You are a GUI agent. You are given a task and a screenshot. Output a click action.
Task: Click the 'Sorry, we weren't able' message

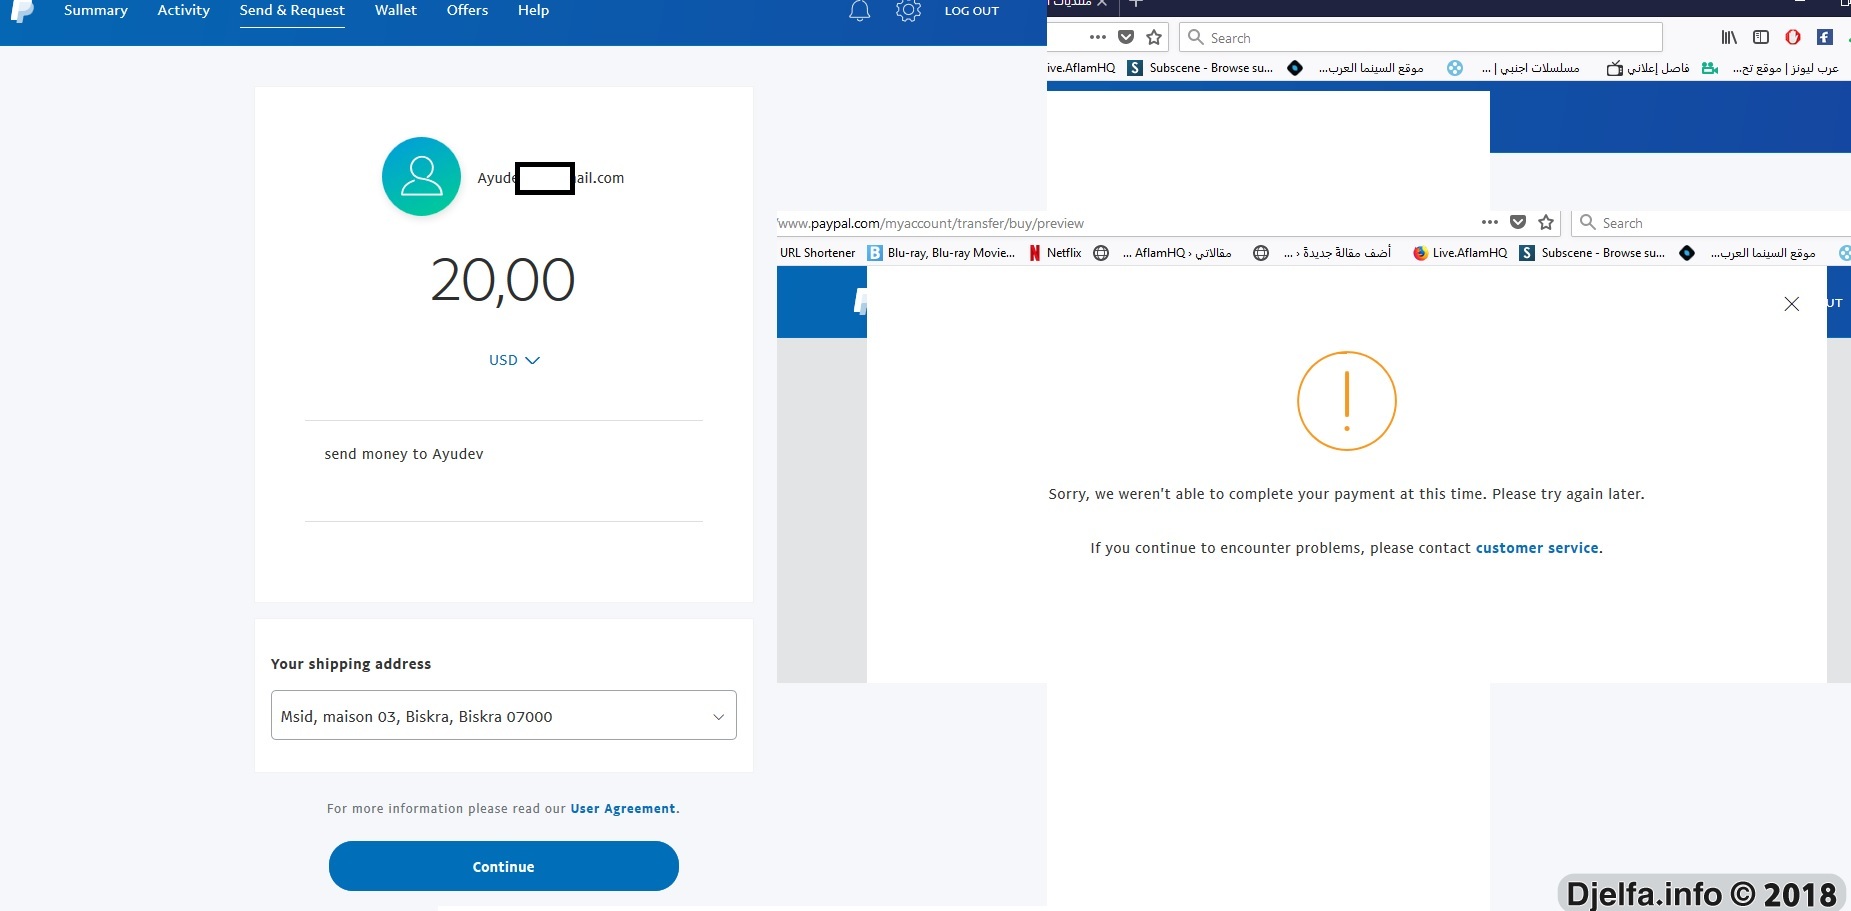click(1346, 494)
